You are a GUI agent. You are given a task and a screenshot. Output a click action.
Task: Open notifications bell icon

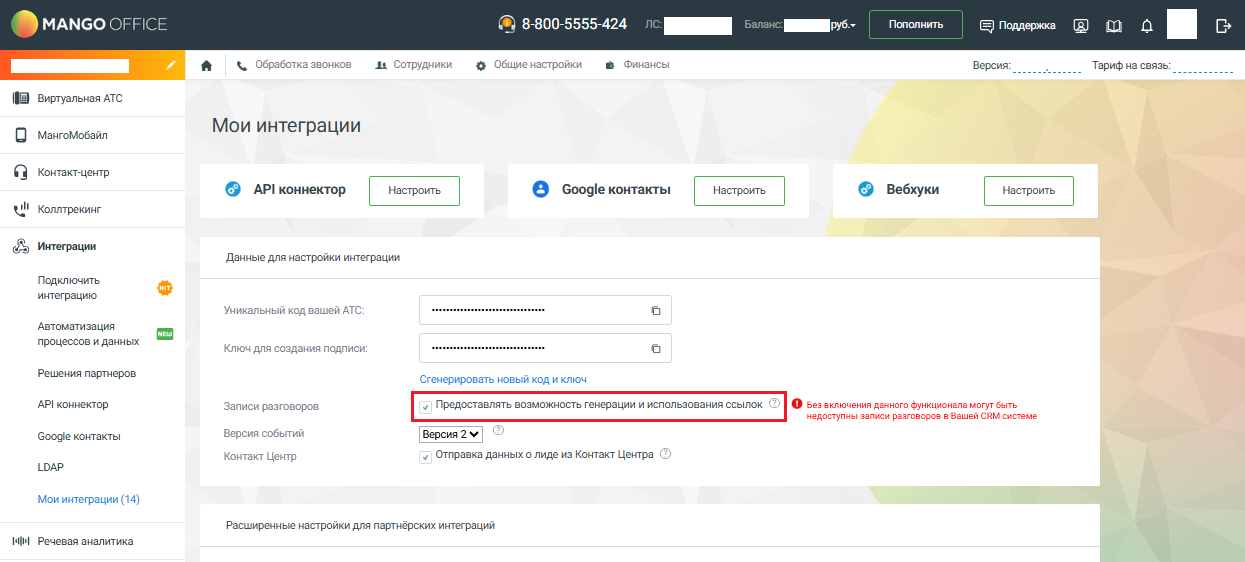(1147, 26)
